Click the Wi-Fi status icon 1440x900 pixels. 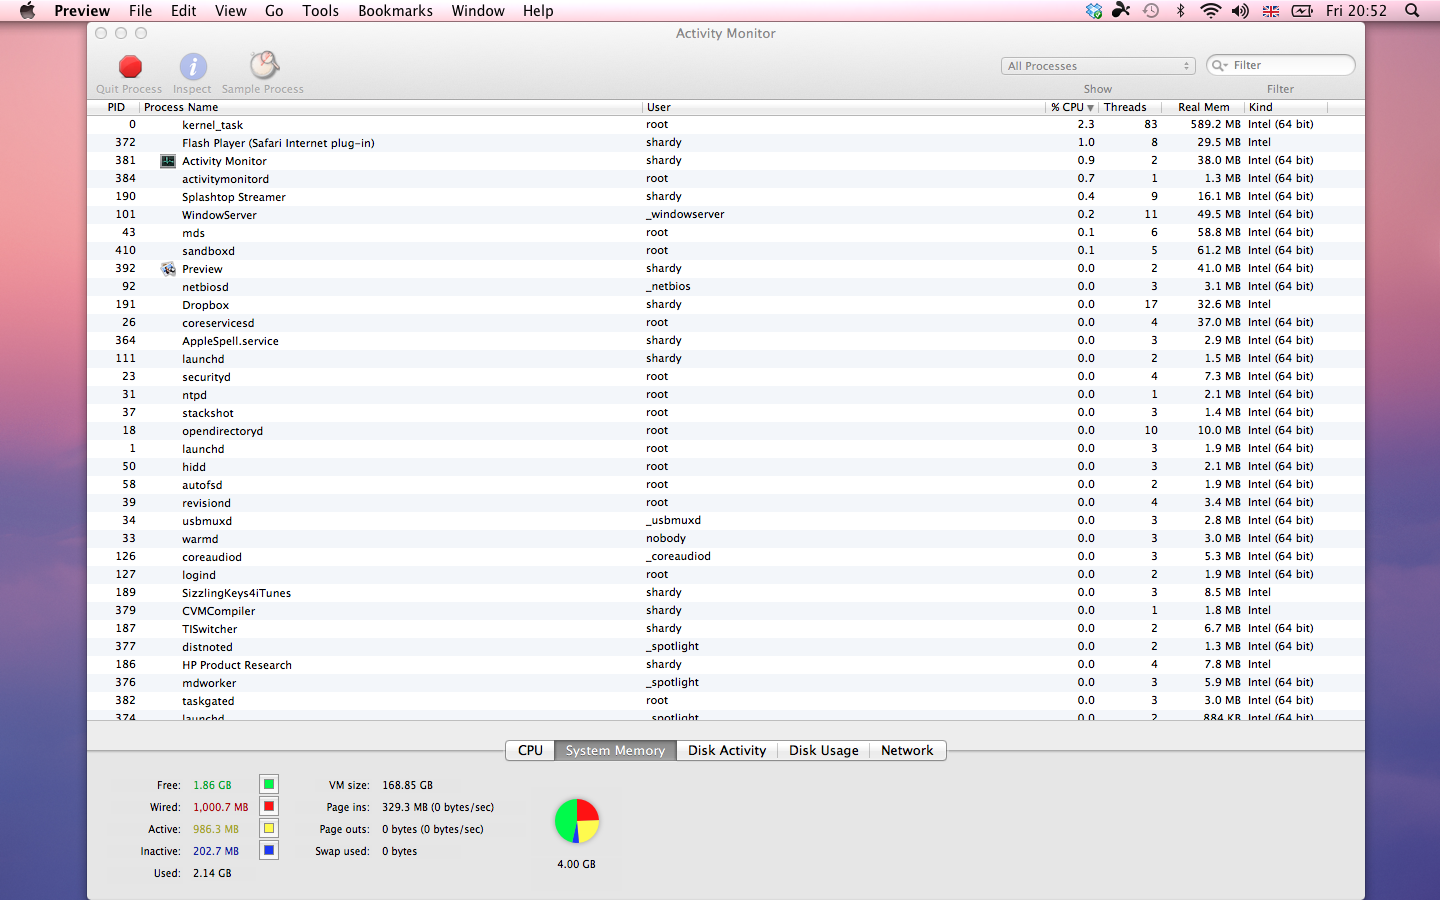tap(1210, 11)
